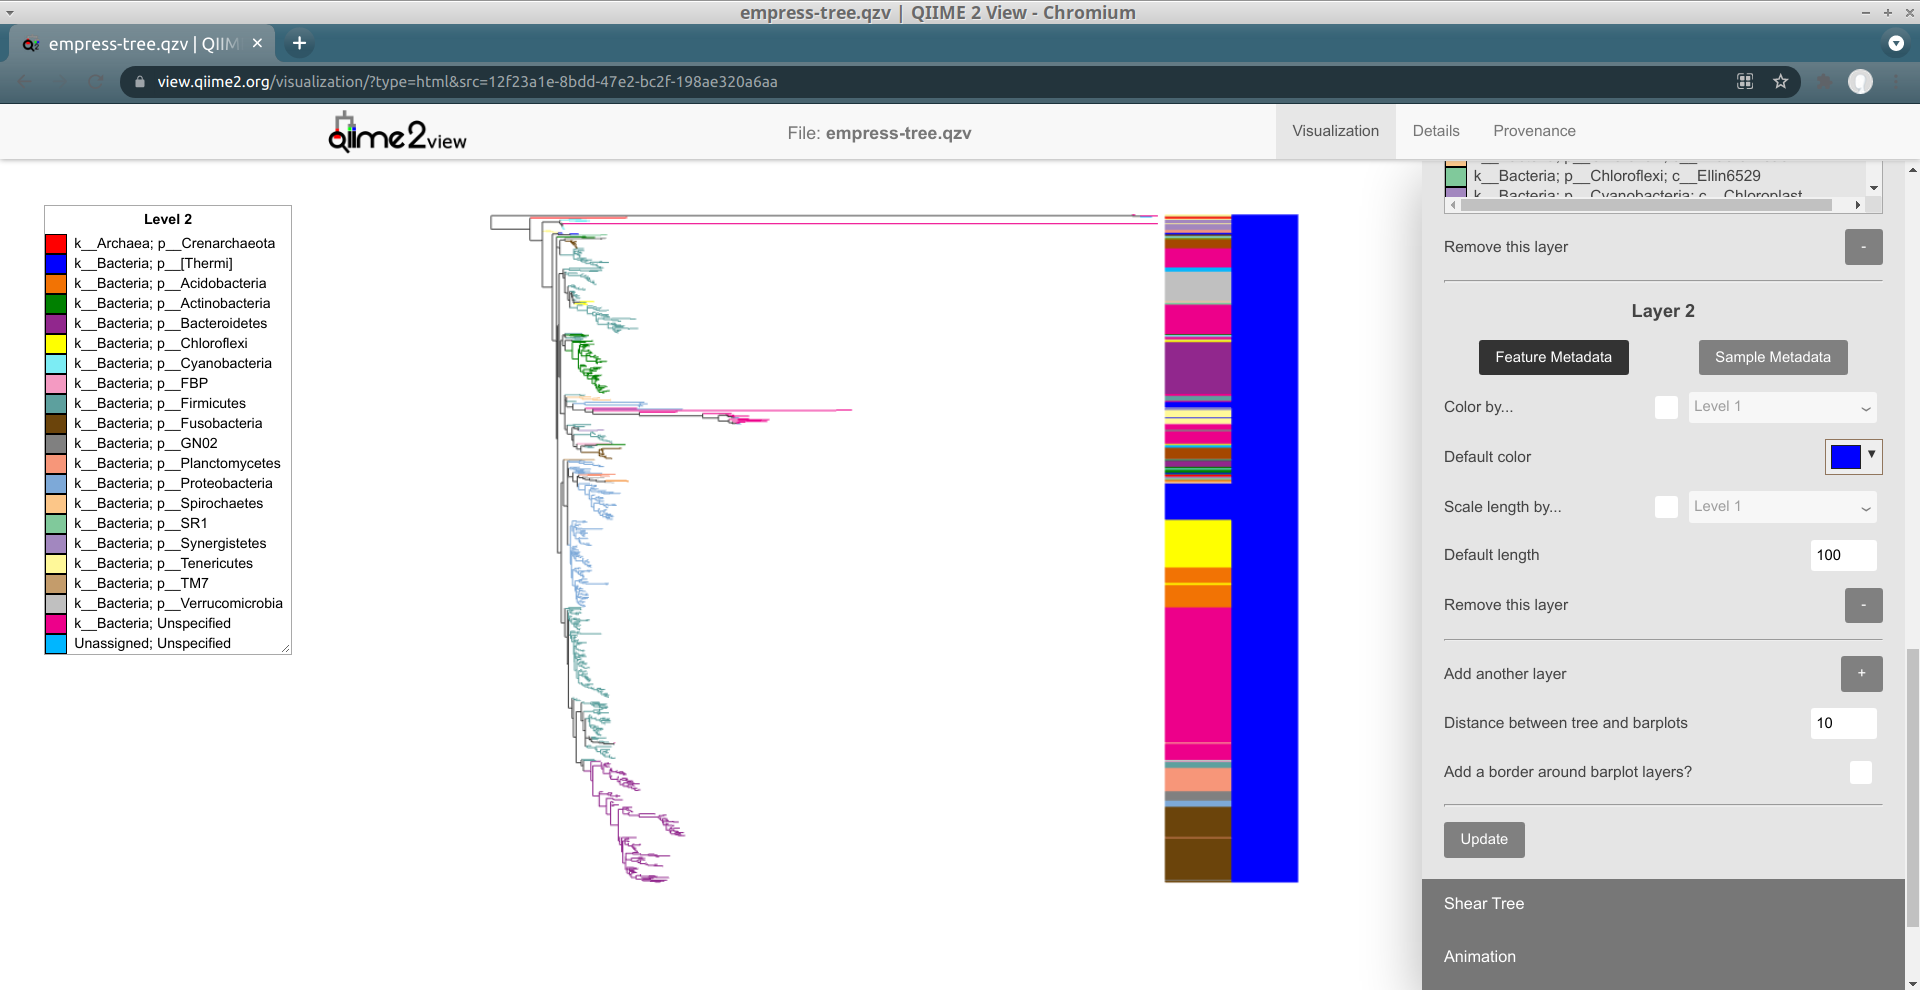
Task: Open the Shear Tree section
Action: coord(1483,903)
